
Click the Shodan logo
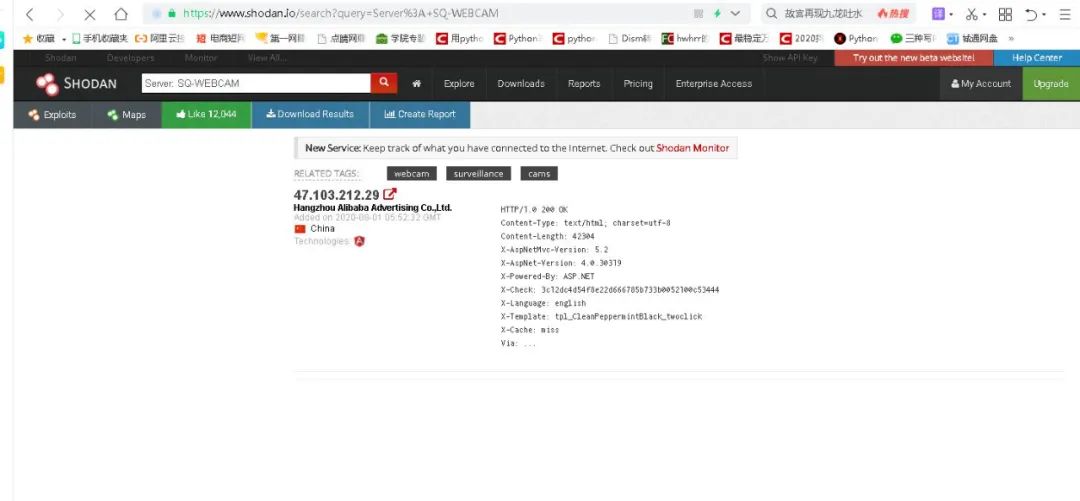point(76,83)
